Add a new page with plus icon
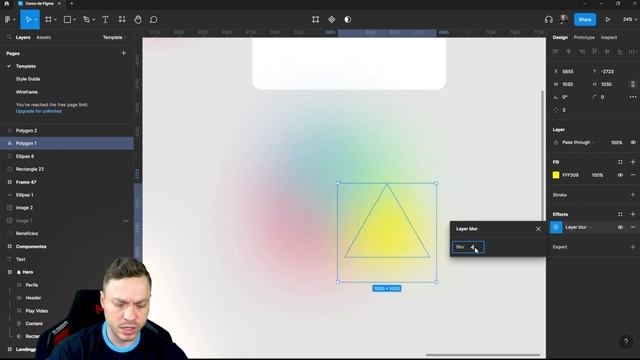The height and width of the screenshot is (360, 640). click(123, 53)
